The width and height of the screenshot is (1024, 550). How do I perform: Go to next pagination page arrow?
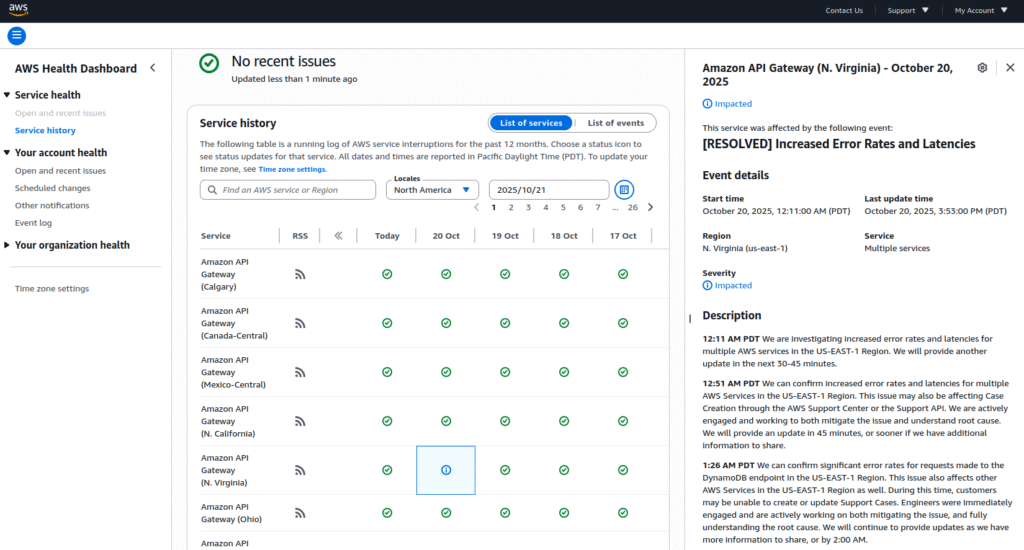coord(650,208)
